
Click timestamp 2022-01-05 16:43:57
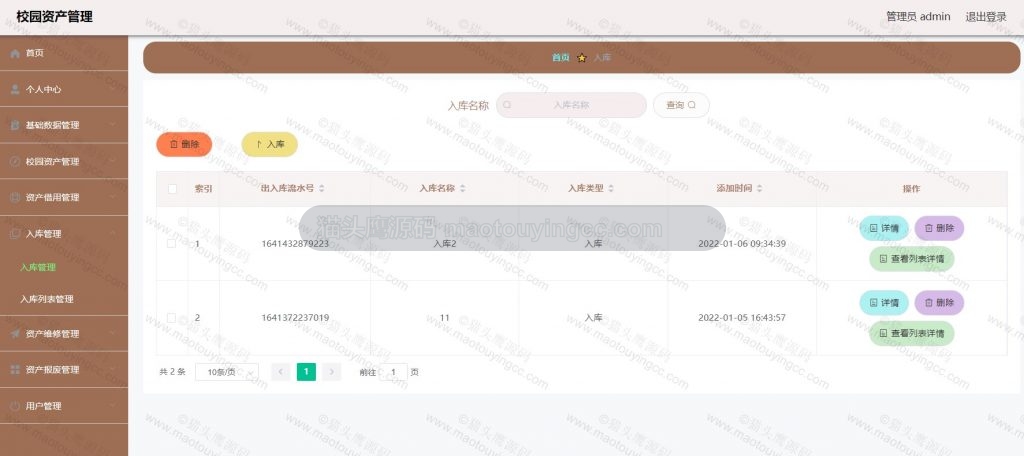(x=742, y=318)
